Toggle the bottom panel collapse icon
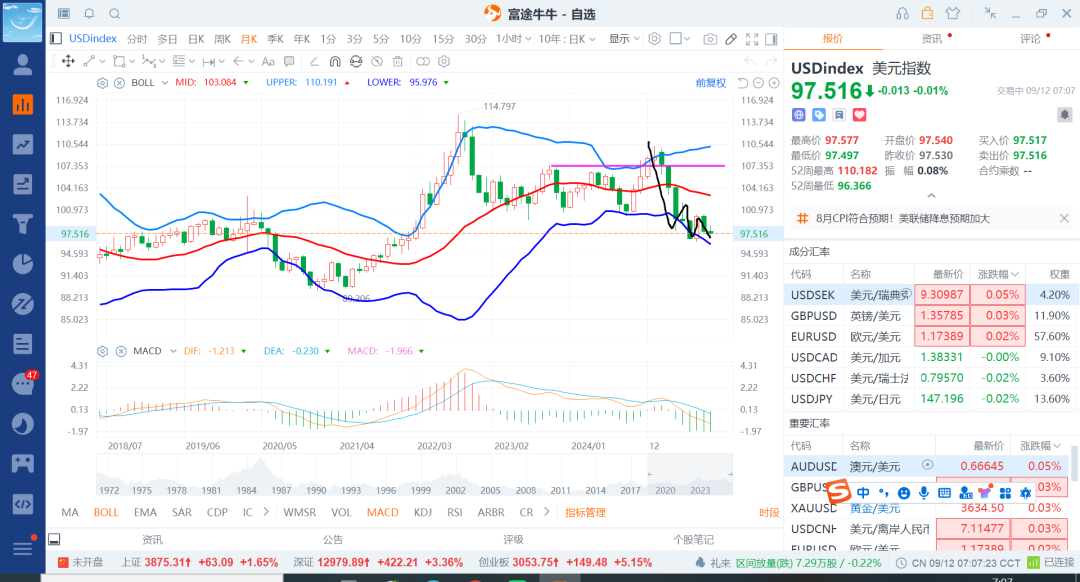Viewport: 1080px width, 582px height. (x=54, y=539)
